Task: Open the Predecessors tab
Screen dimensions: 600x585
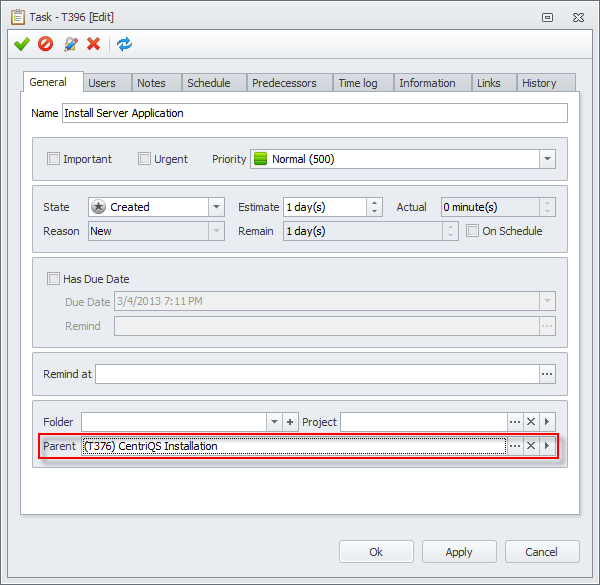Action: click(284, 83)
